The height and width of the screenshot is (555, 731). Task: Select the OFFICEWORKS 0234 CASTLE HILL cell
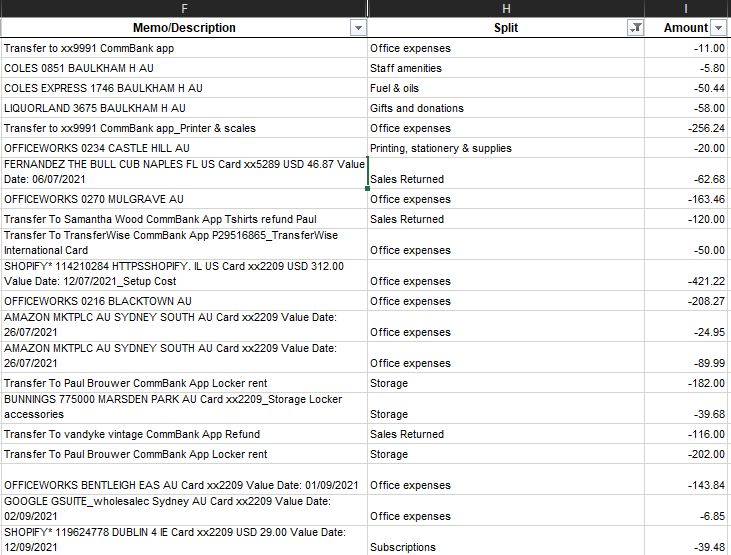(184, 148)
